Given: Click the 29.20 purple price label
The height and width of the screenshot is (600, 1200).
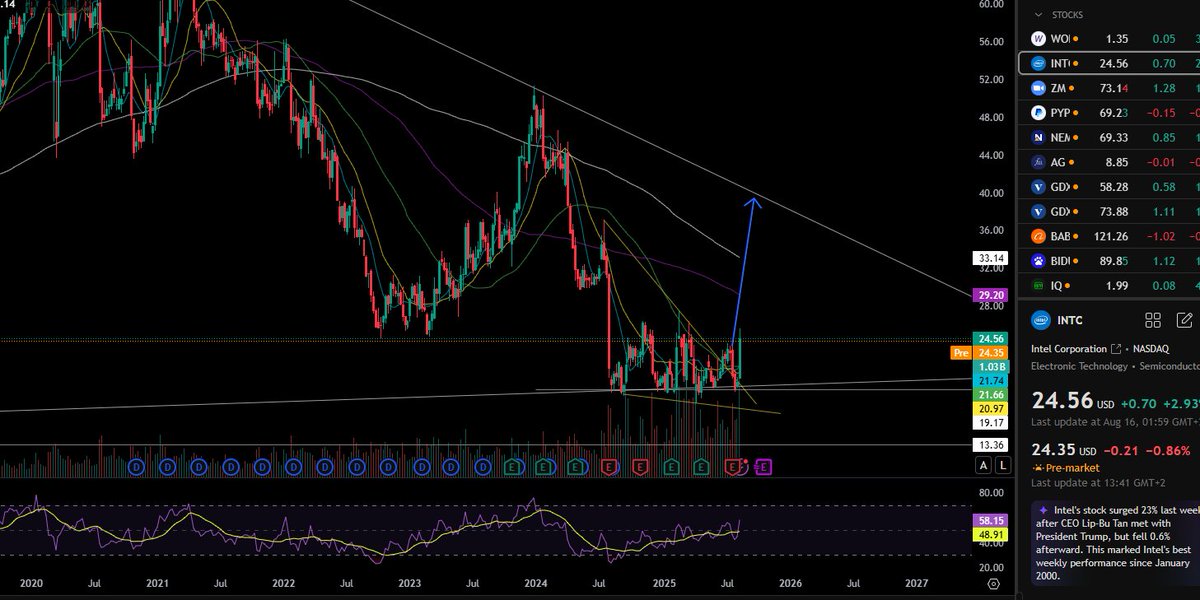Looking at the screenshot, I should click(x=989, y=296).
